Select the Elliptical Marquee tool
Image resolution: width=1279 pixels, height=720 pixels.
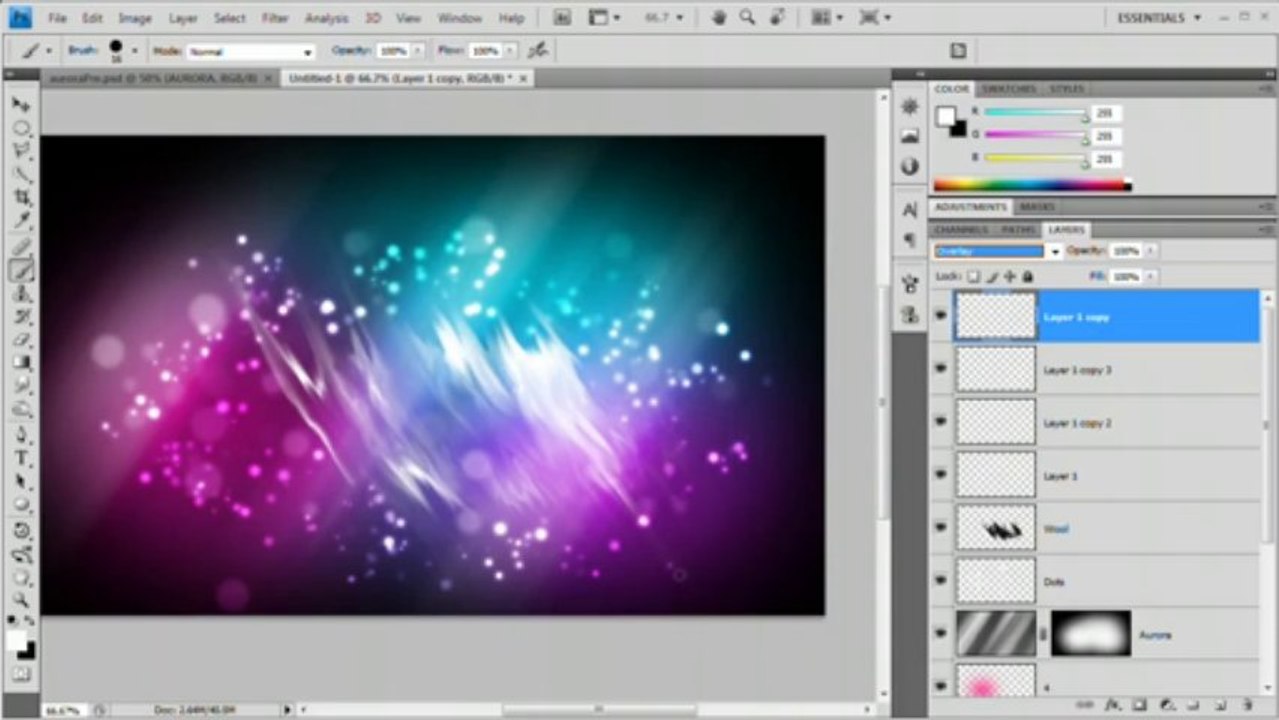pos(21,128)
